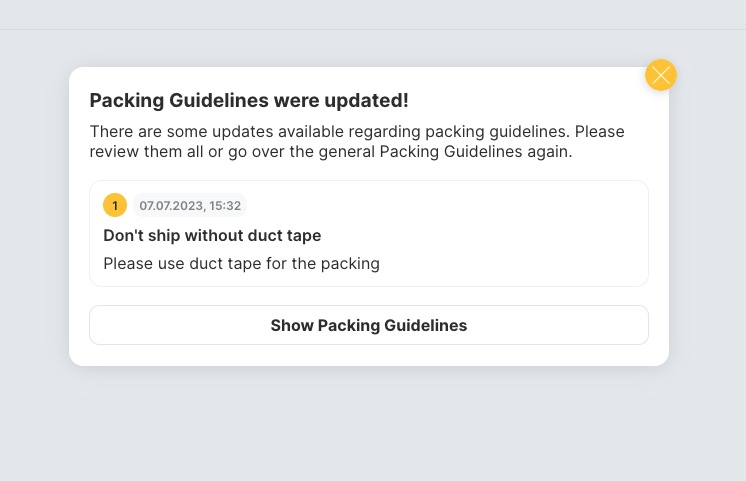Open the general Packing Guidelines via the bottom button
Screen dimensions: 746x481
369,325
